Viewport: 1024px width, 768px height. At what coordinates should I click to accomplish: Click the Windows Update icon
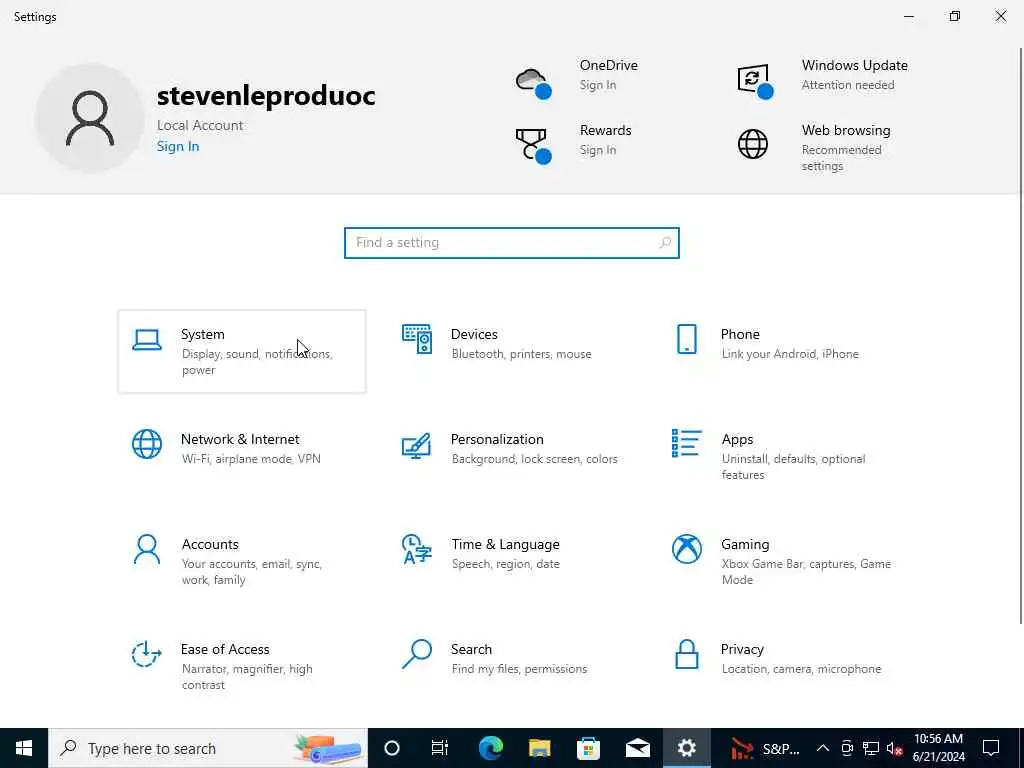pyautogui.click(x=755, y=81)
